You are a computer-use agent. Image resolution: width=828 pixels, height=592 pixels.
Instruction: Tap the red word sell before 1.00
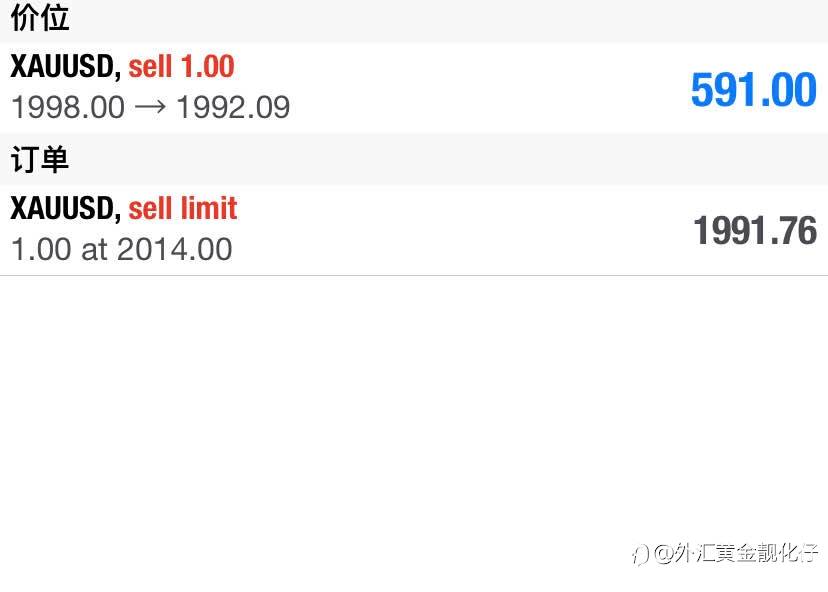click(x=150, y=67)
